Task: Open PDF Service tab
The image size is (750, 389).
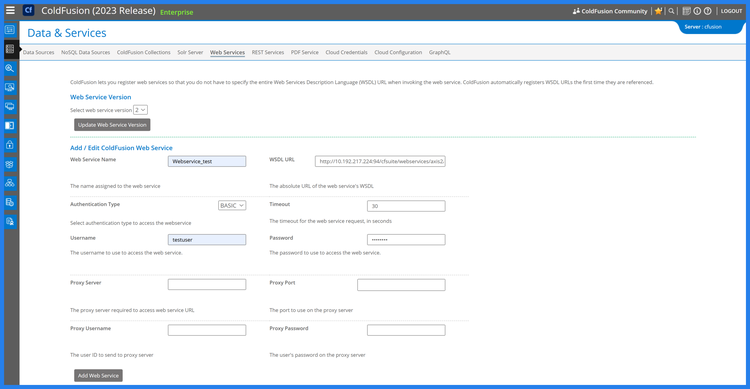Action: (x=305, y=52)
